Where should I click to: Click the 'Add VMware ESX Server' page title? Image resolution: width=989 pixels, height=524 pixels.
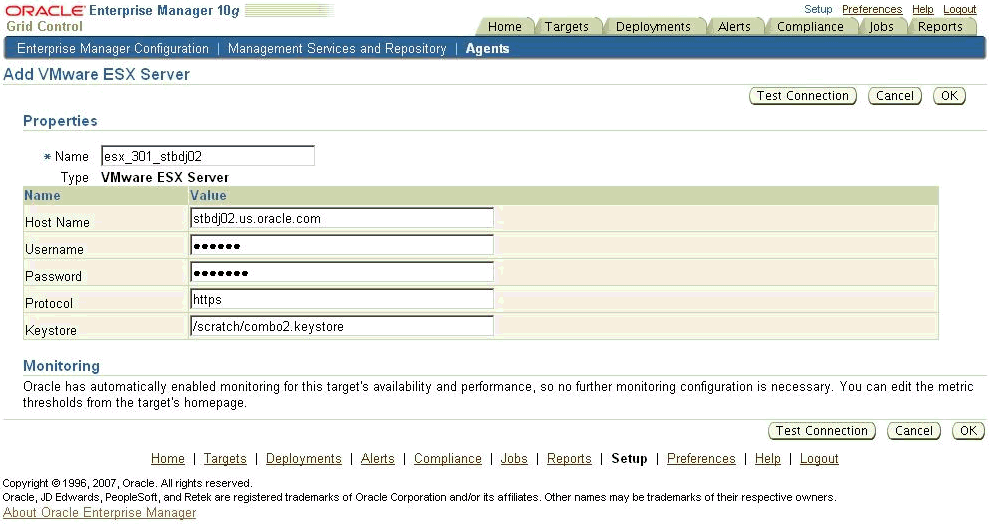tap(97, 74)
